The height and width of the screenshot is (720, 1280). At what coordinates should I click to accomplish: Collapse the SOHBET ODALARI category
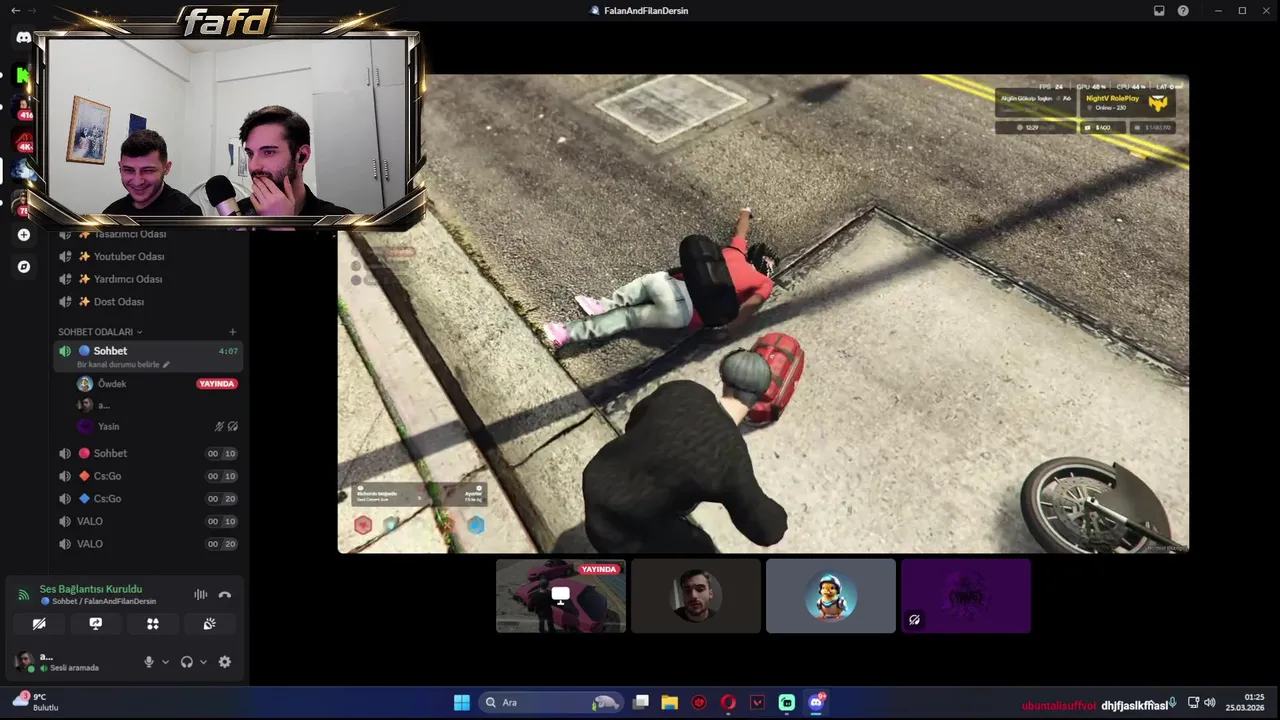click(100, 332)
